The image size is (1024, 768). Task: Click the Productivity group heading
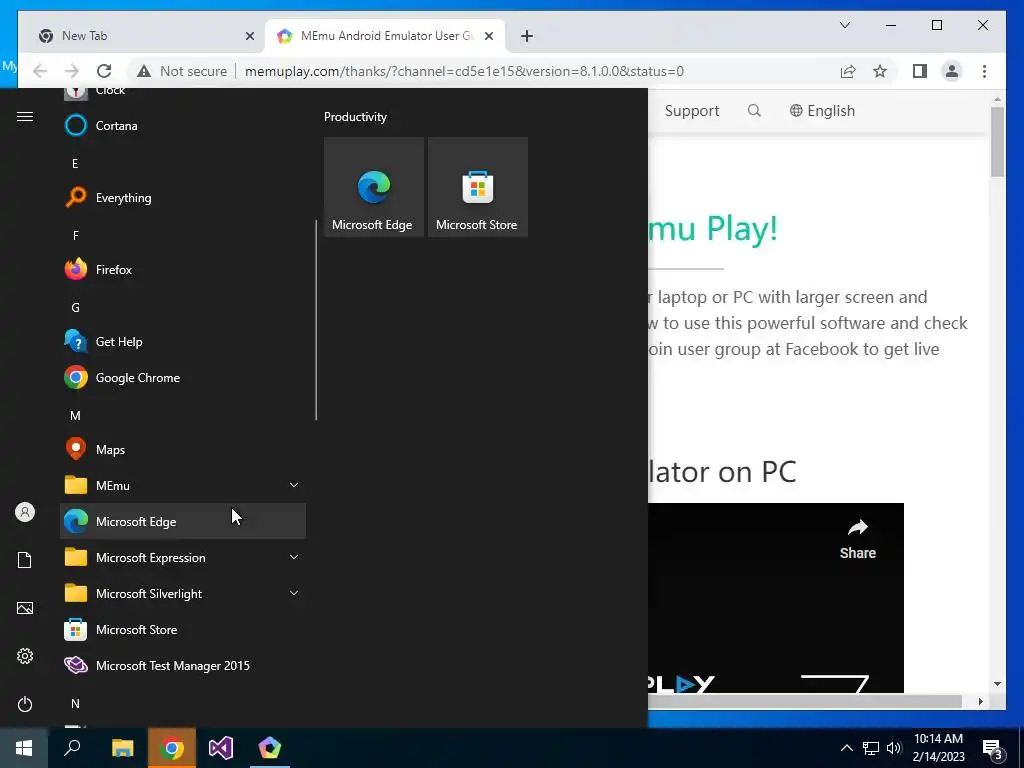(x=355, y=117)
